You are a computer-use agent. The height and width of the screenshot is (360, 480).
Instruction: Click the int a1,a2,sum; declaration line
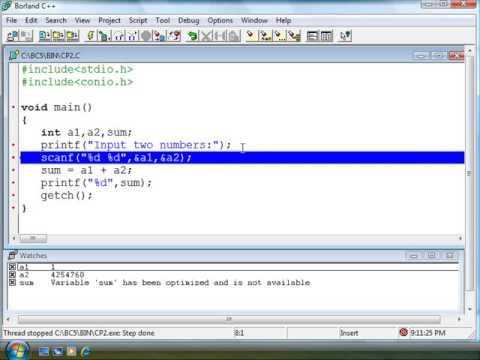86,133
